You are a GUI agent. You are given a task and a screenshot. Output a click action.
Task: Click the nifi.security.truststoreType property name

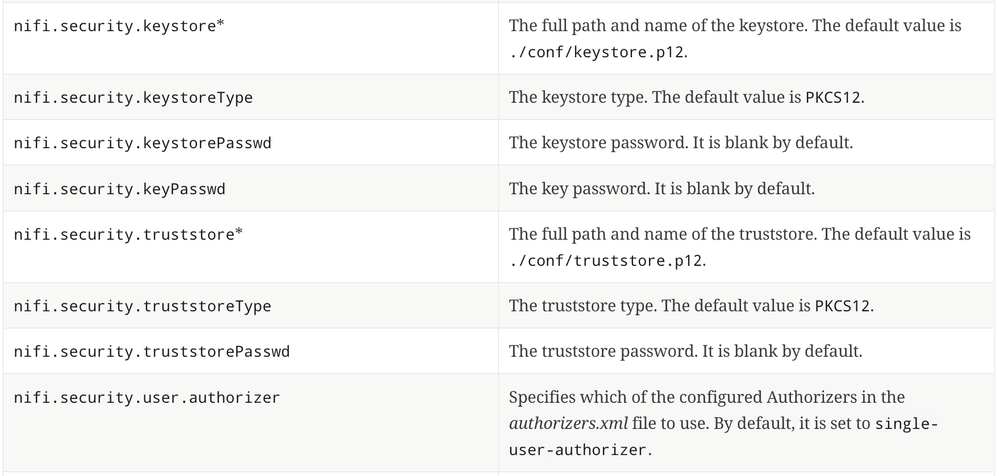(142, 306)
